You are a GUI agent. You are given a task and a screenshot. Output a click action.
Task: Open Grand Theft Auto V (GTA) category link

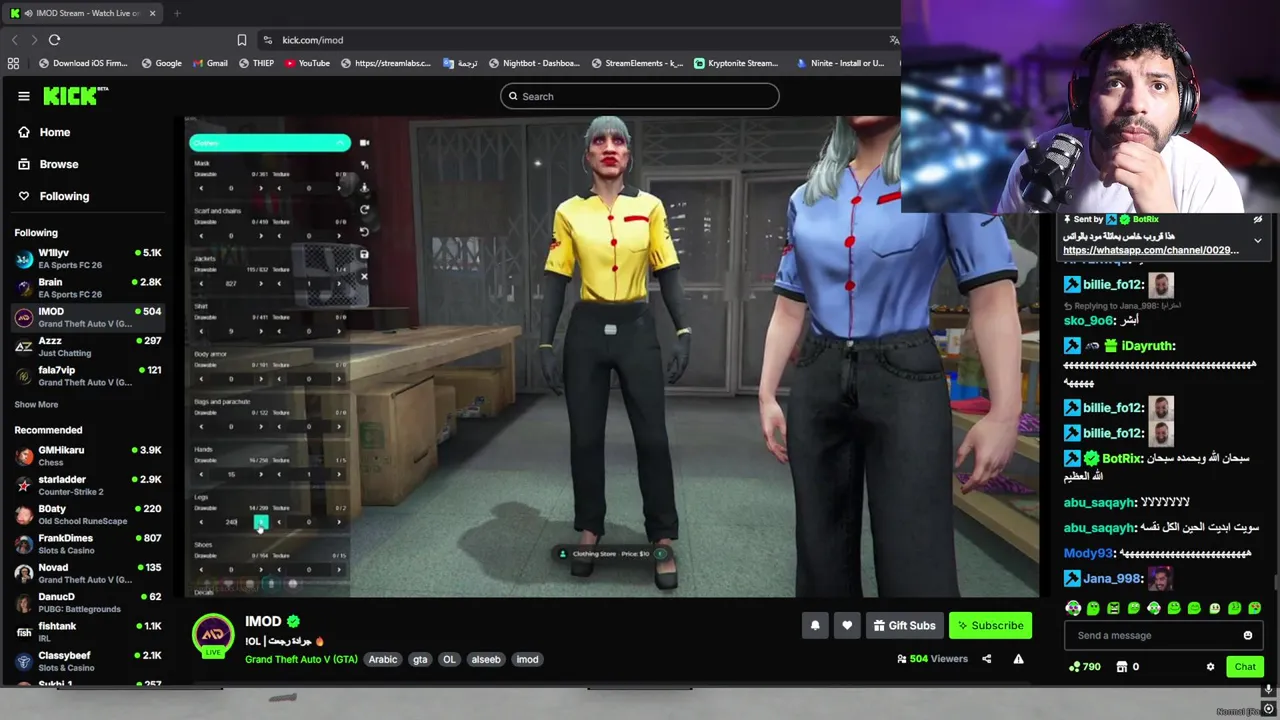pos(301,660)
